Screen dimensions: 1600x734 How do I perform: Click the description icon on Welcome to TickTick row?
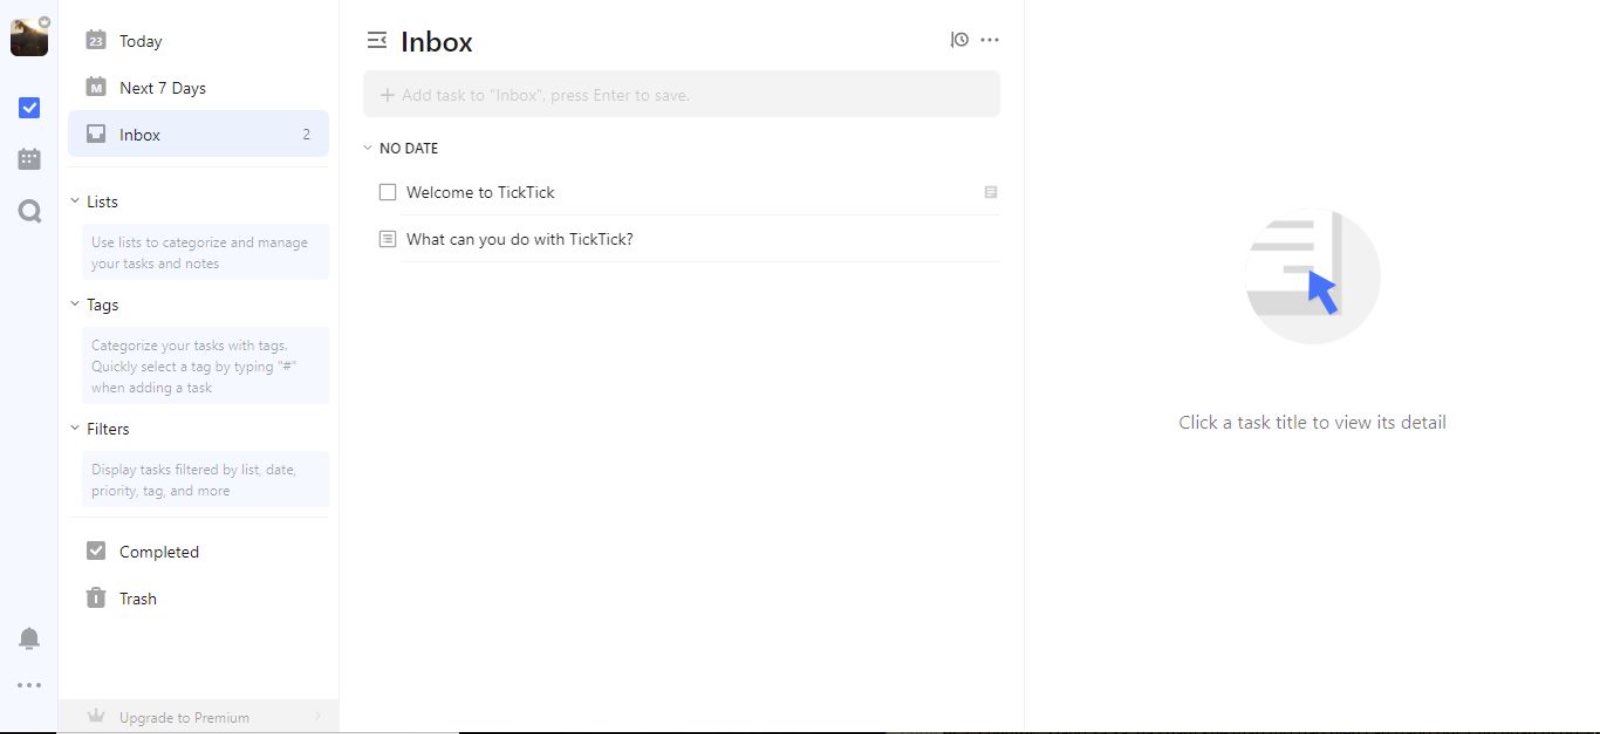click(991, 192)
